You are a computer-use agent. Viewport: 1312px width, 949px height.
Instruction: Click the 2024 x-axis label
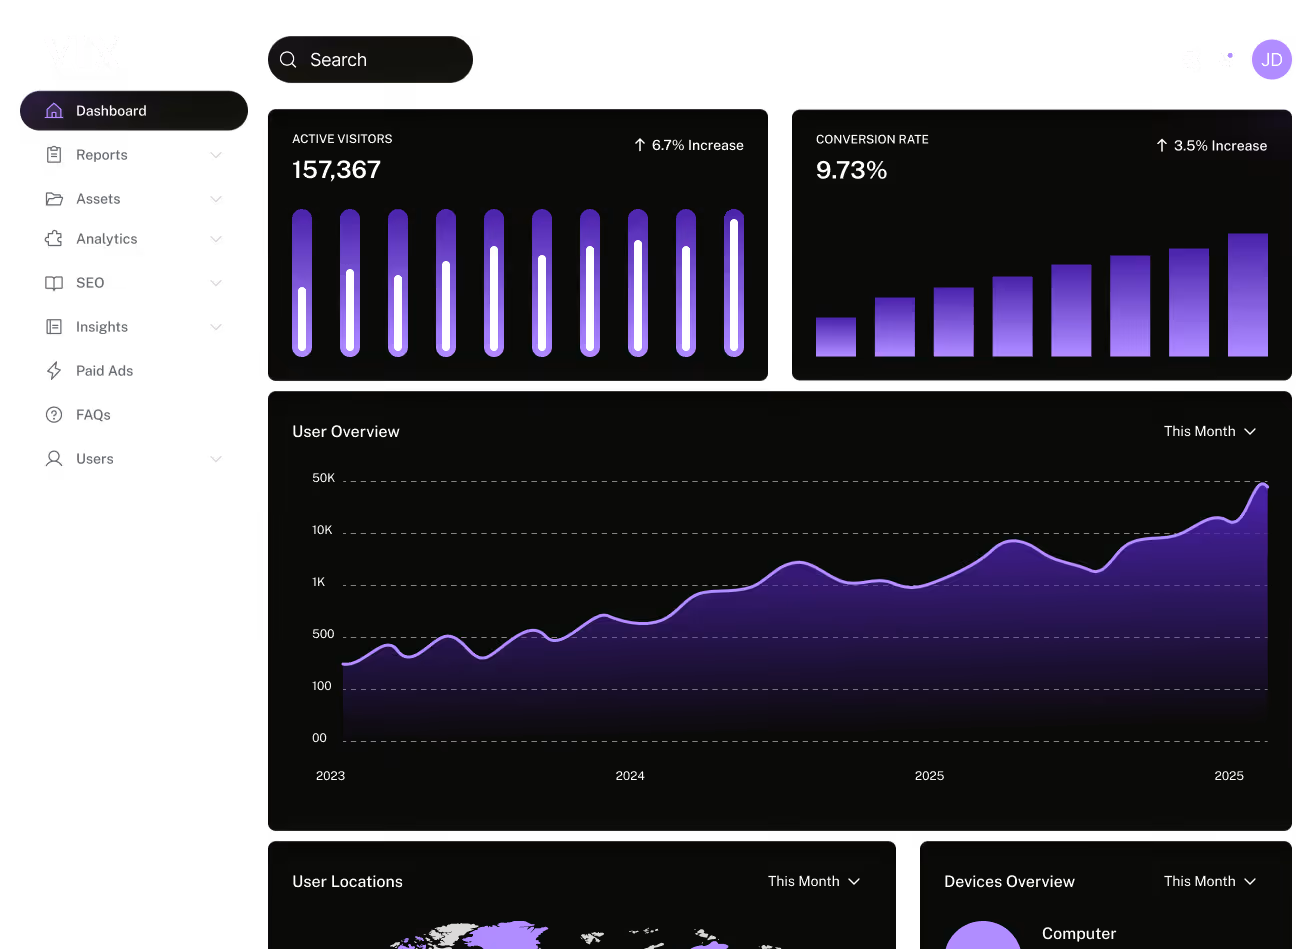pyautogui.click(x=630, y=776)
